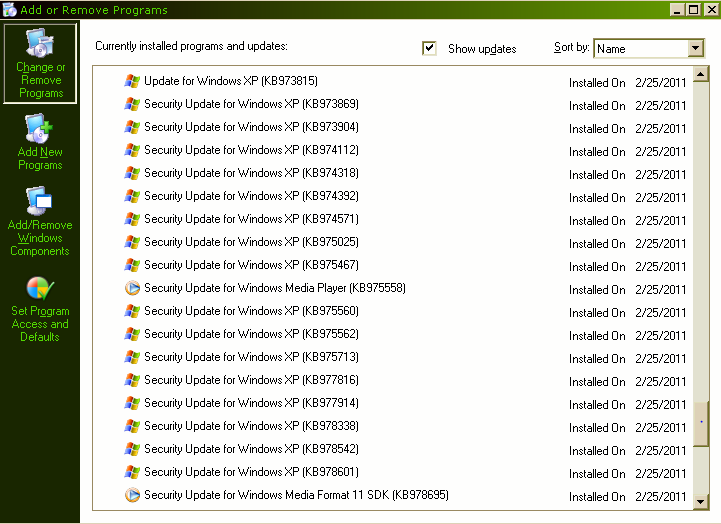The image size is (721, 524).
Task: Select Security Update for Windows XP (KB974392)
Action: [x=251, y=196]
